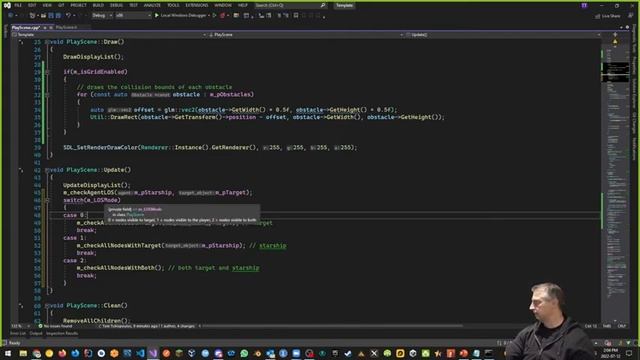The width and height of the screenshot is (640, 360).
Task: Open the FILE menu
Action: (18, 5)
